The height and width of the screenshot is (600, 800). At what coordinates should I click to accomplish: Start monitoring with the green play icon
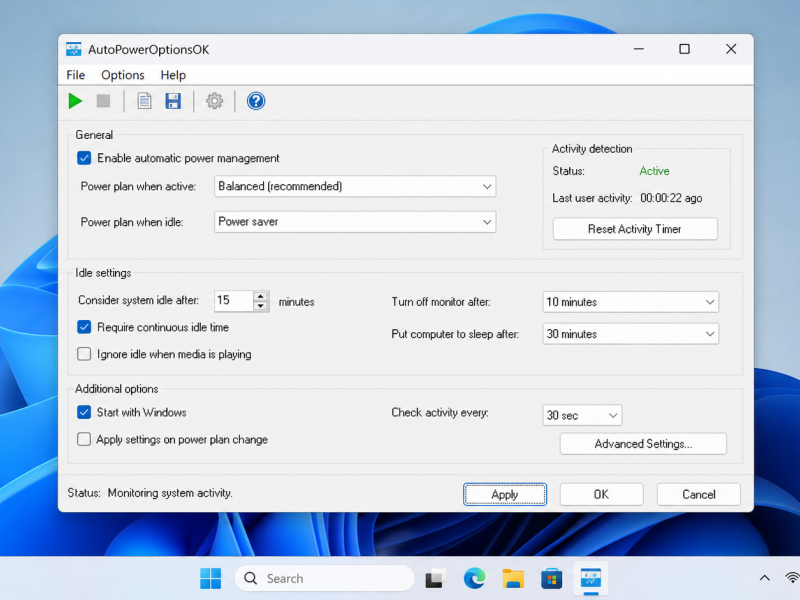pyautogui.click(x=75, y=101)
